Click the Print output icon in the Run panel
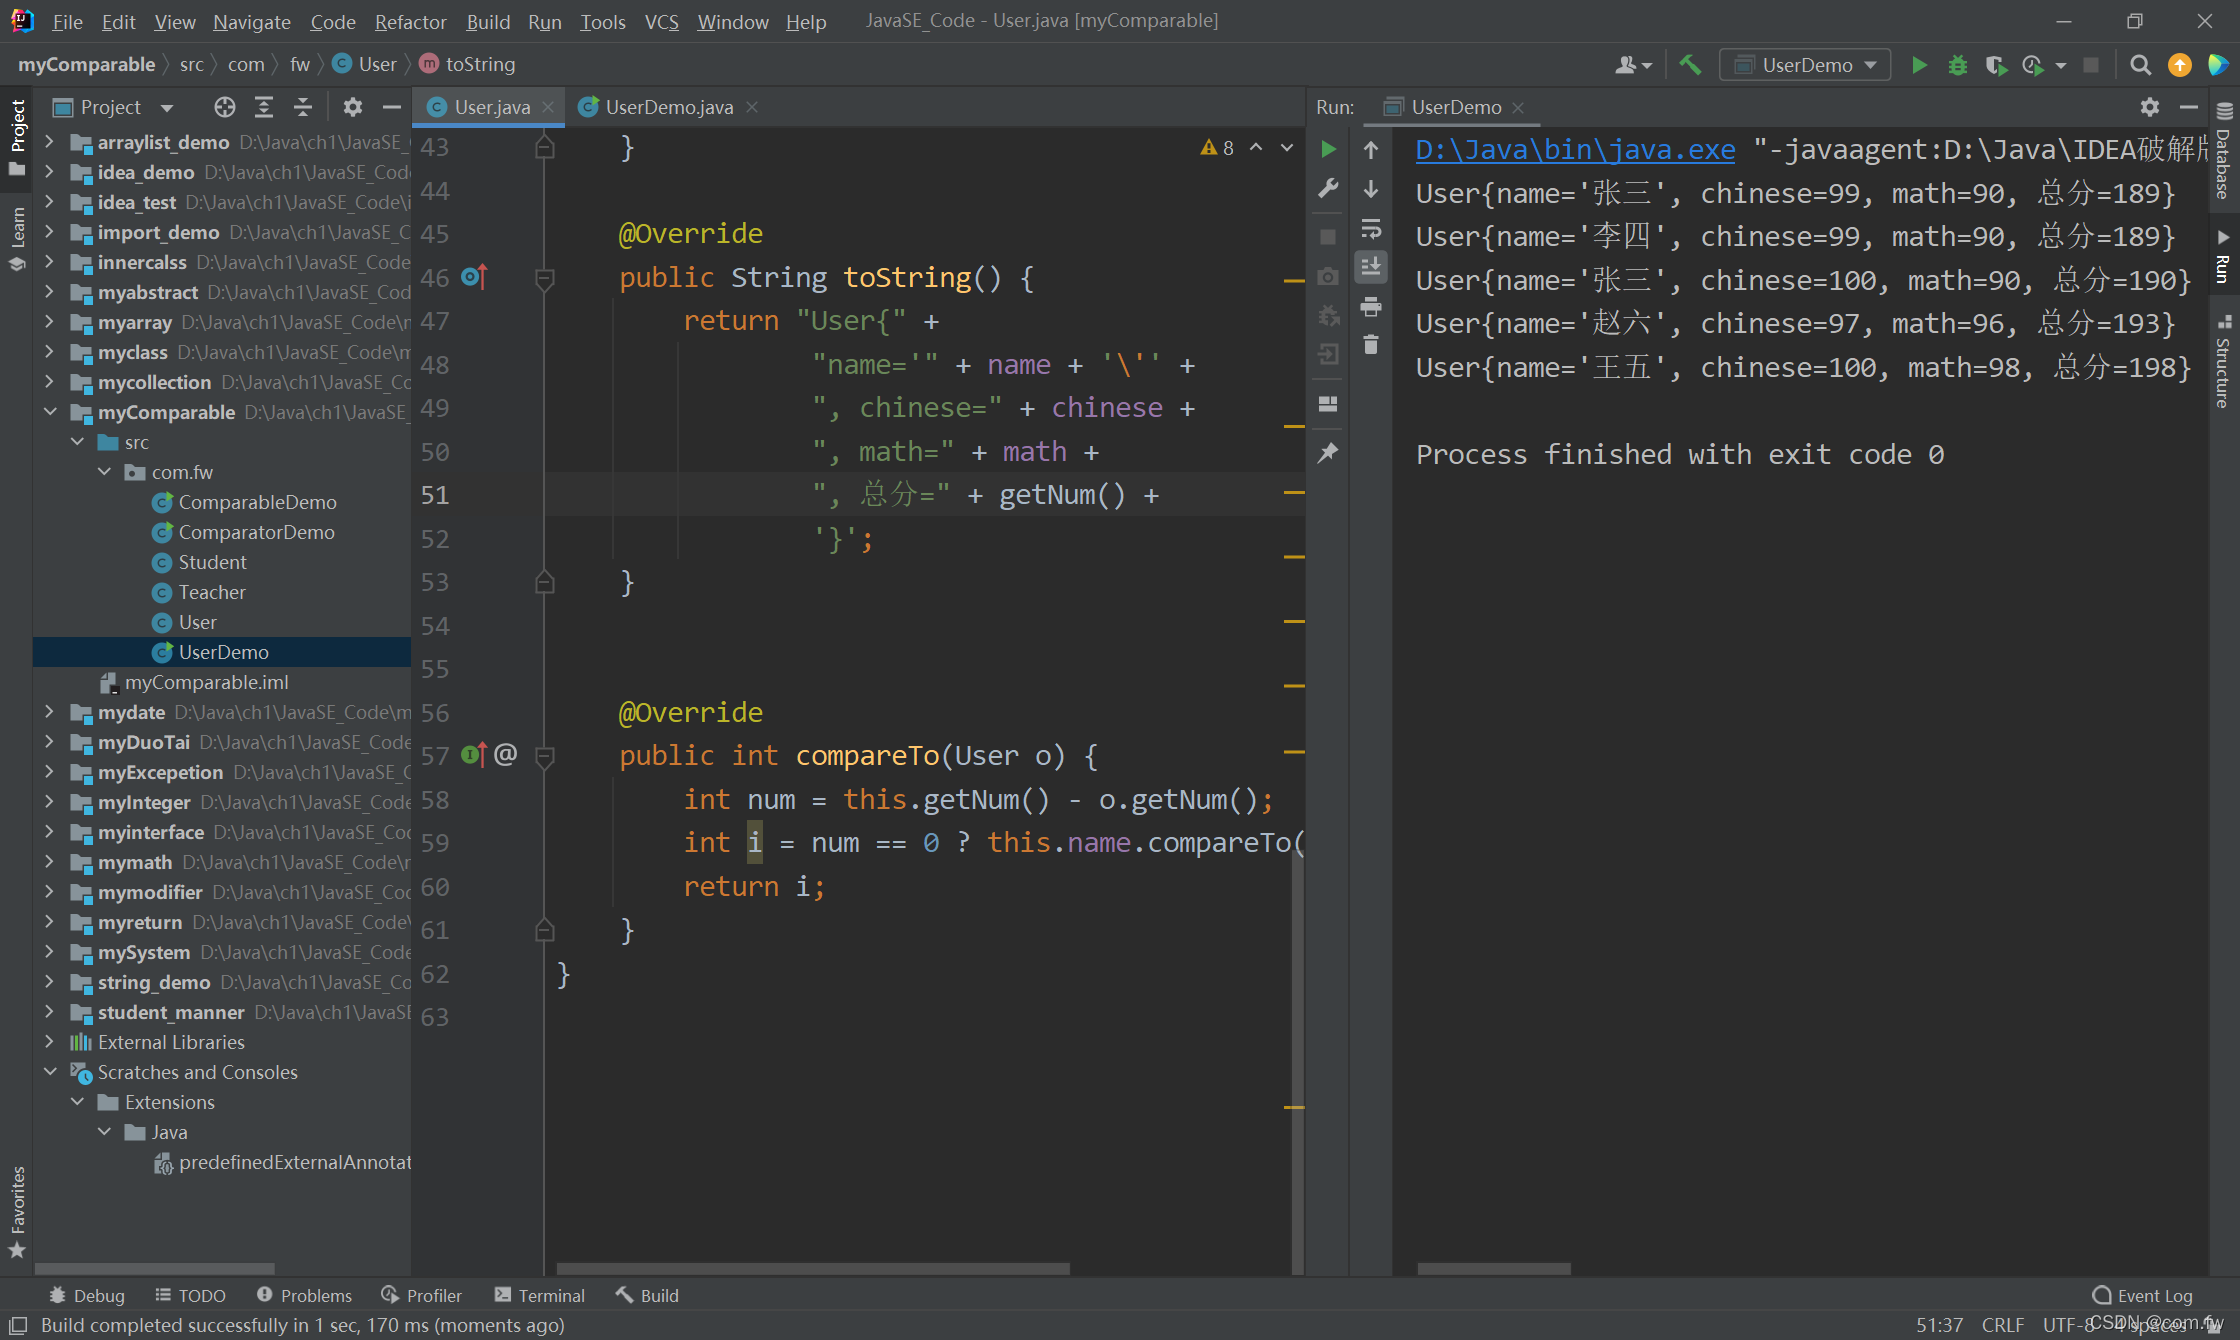Screen dimensions: 2240x1340 pyautogui.click(x=1371, y=307)
